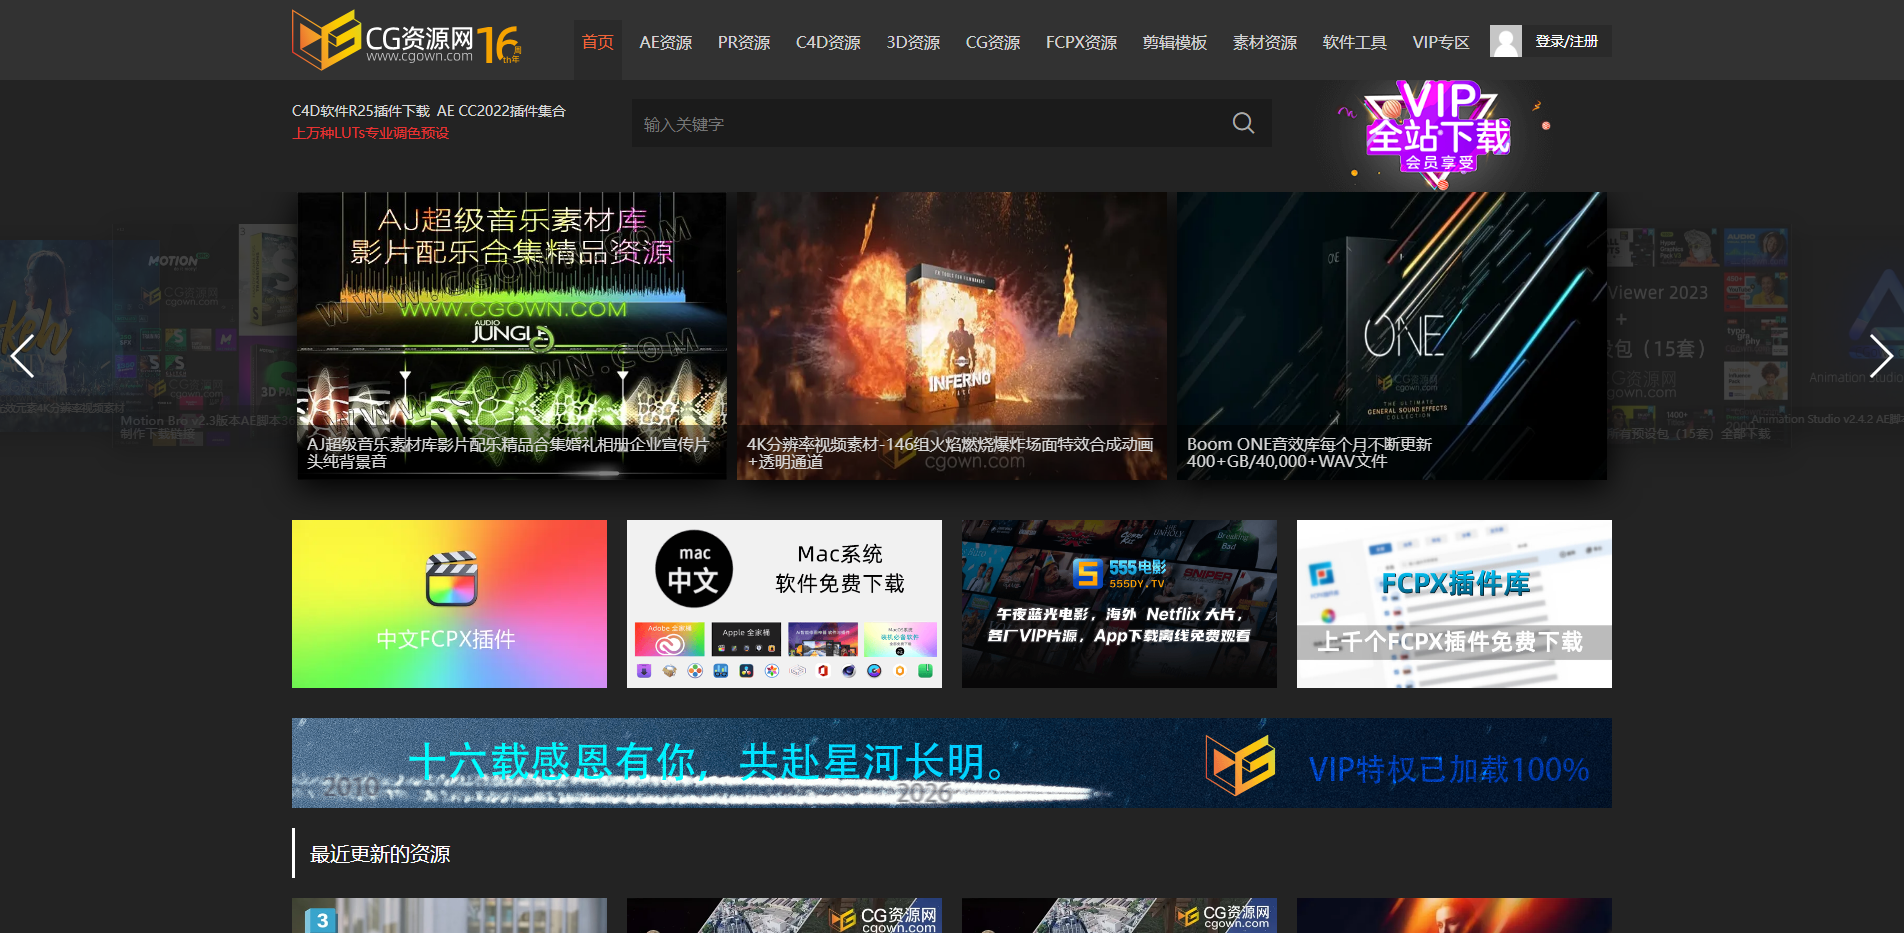
Task: Click the 十六载感恩有你 anniversary banner
Action: (x=951, y=763)
